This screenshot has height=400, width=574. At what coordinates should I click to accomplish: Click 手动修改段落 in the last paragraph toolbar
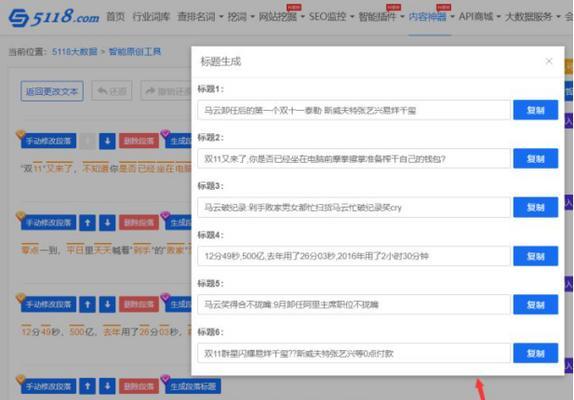click(x=48, y=386)
